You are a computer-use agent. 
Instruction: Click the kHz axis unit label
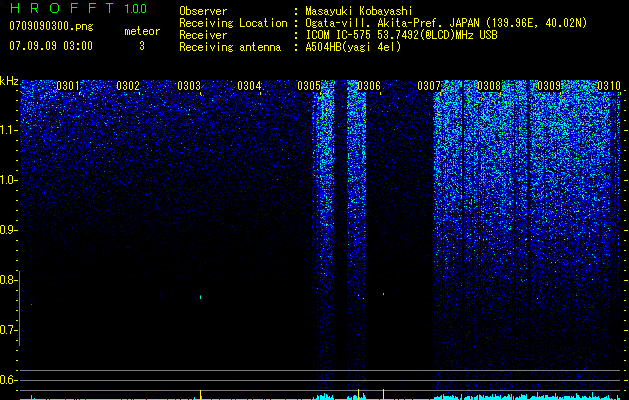click(x=9, y=81)
